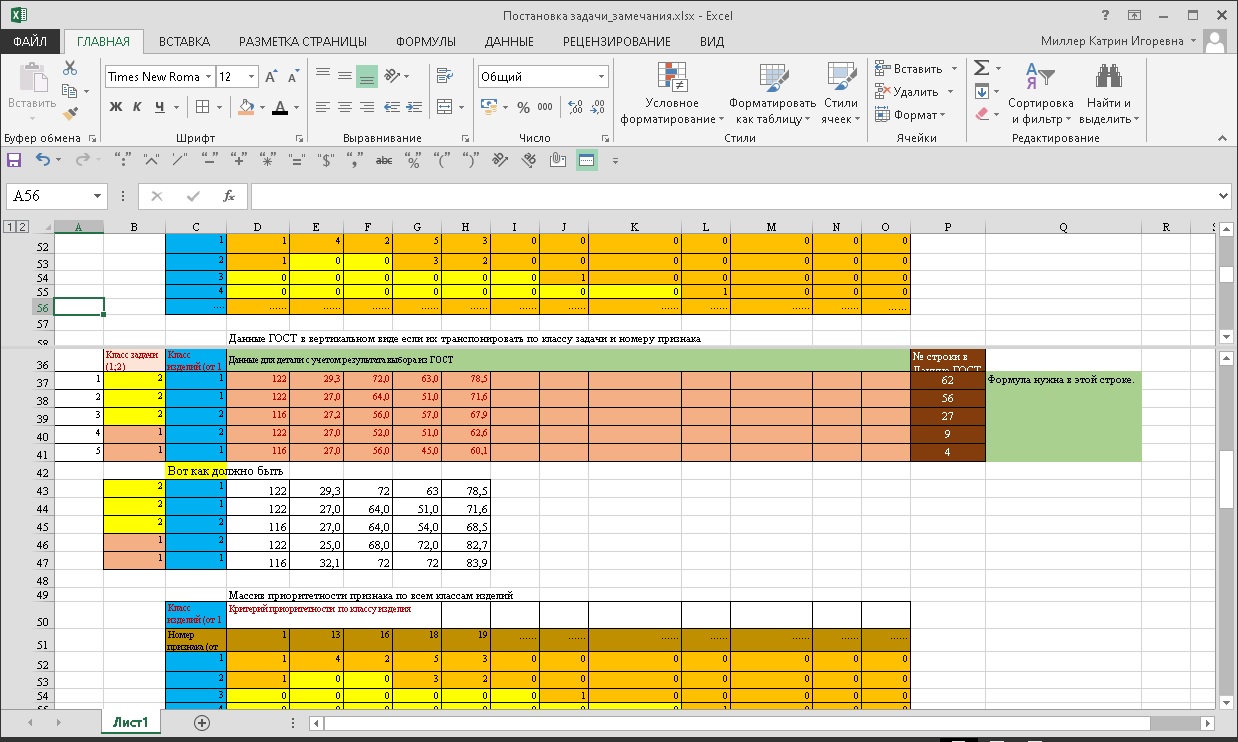Click the Wrap Text icon
The width and height of the screenshot is (1238, 742).
443,77
